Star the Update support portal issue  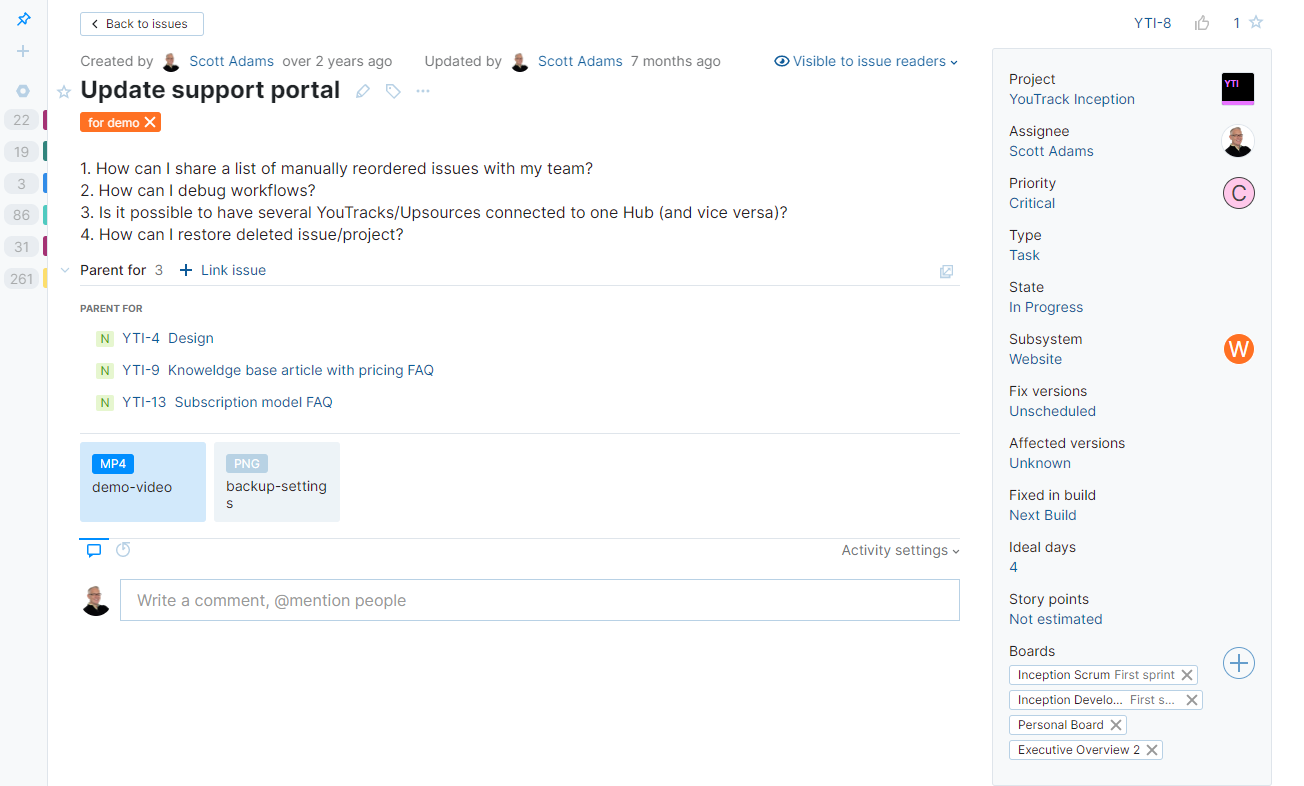click(63, 90)
